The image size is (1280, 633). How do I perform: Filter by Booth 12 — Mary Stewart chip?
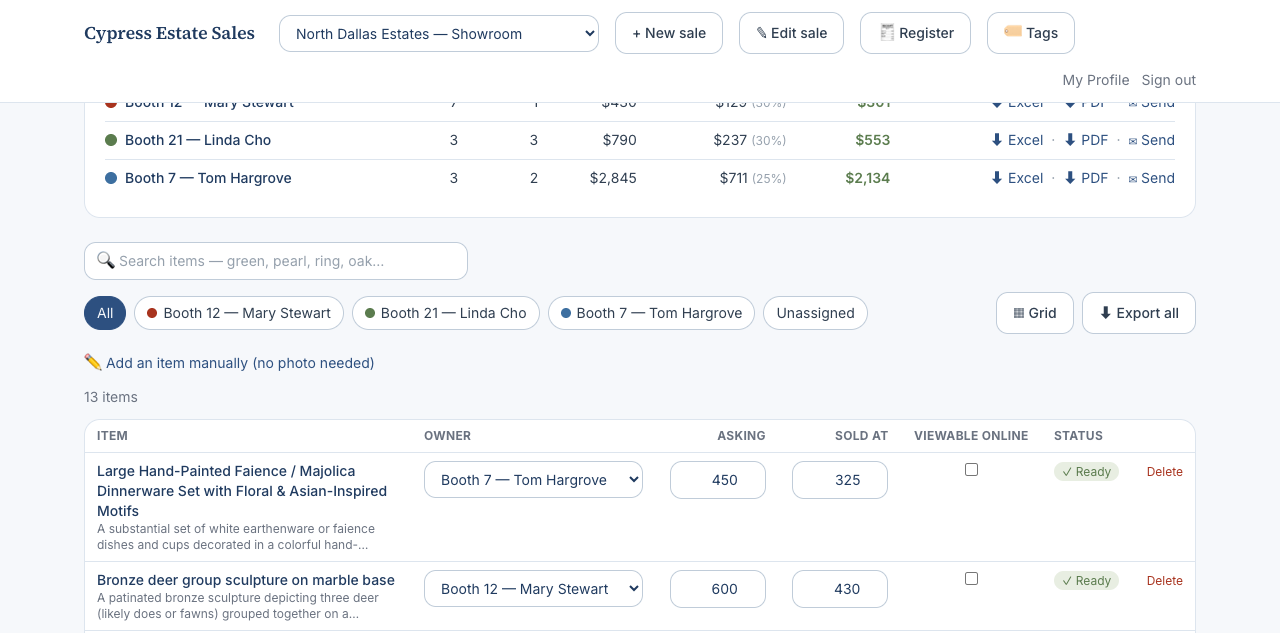[x=239, y=313]
